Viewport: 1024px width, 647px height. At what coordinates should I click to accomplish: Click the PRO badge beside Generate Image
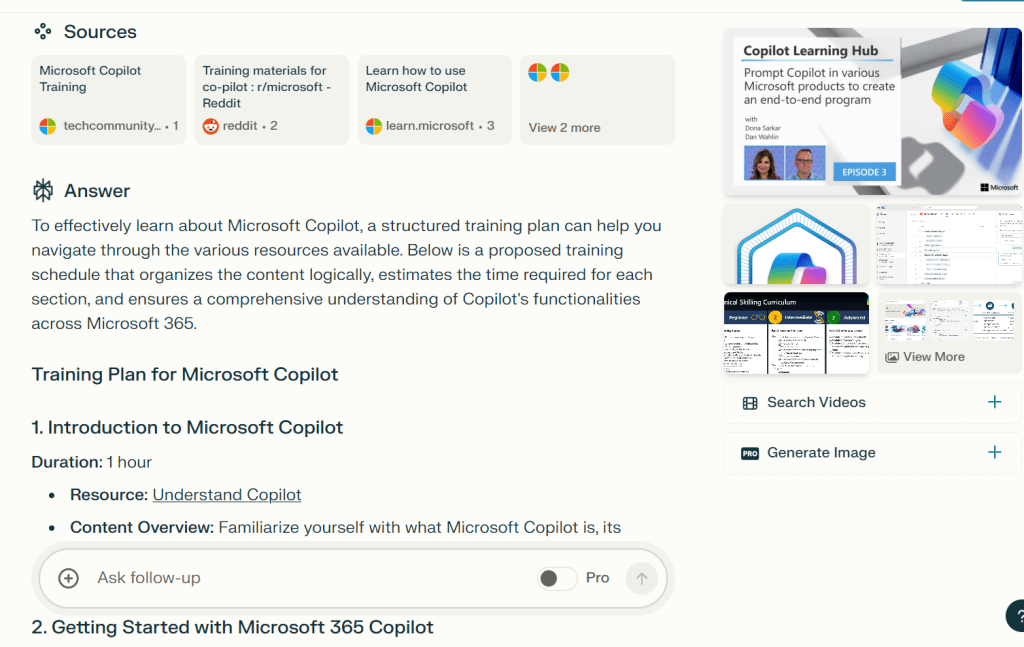750,453
